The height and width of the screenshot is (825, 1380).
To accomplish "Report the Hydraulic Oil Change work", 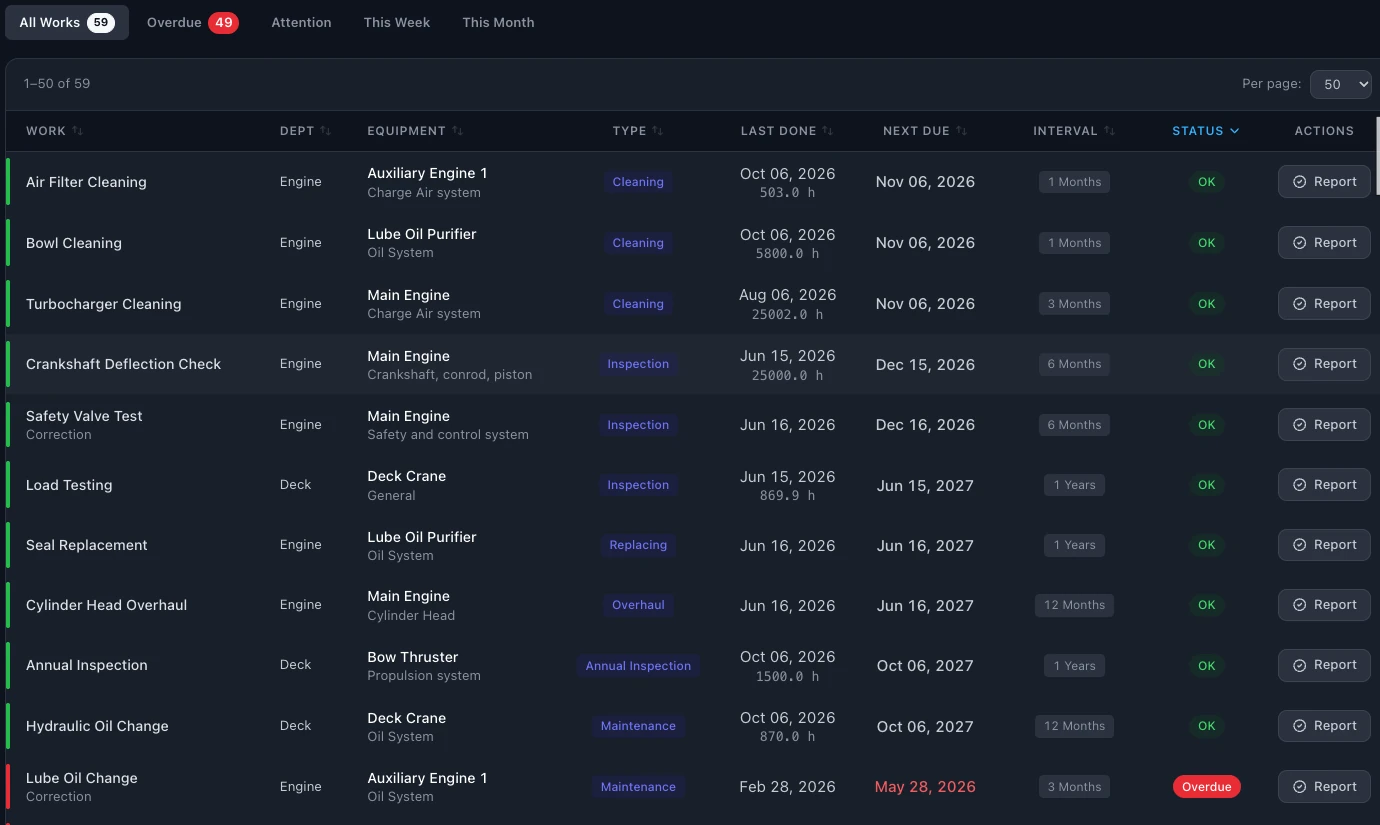I will coord(1324,726).
